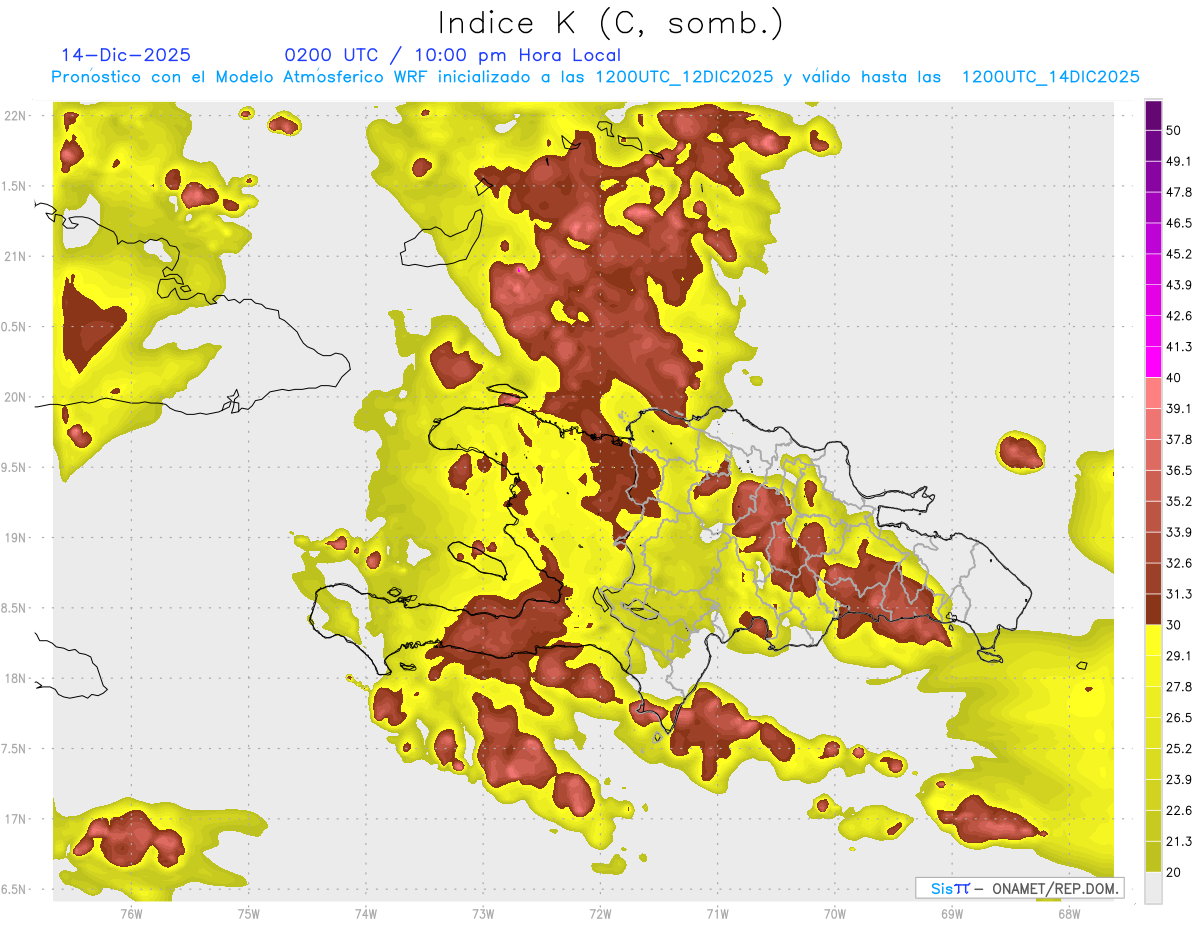Pick the bright yellow swatch between 29.1 and 30

pos(1154,640)
